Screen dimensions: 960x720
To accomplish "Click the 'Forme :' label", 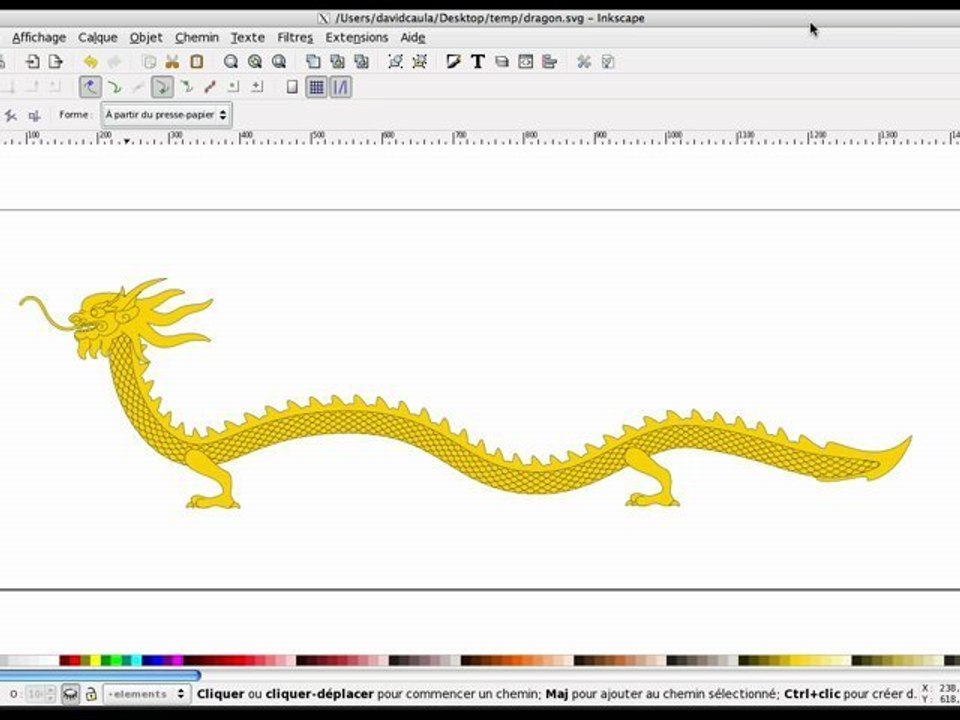I will (75, 114).
